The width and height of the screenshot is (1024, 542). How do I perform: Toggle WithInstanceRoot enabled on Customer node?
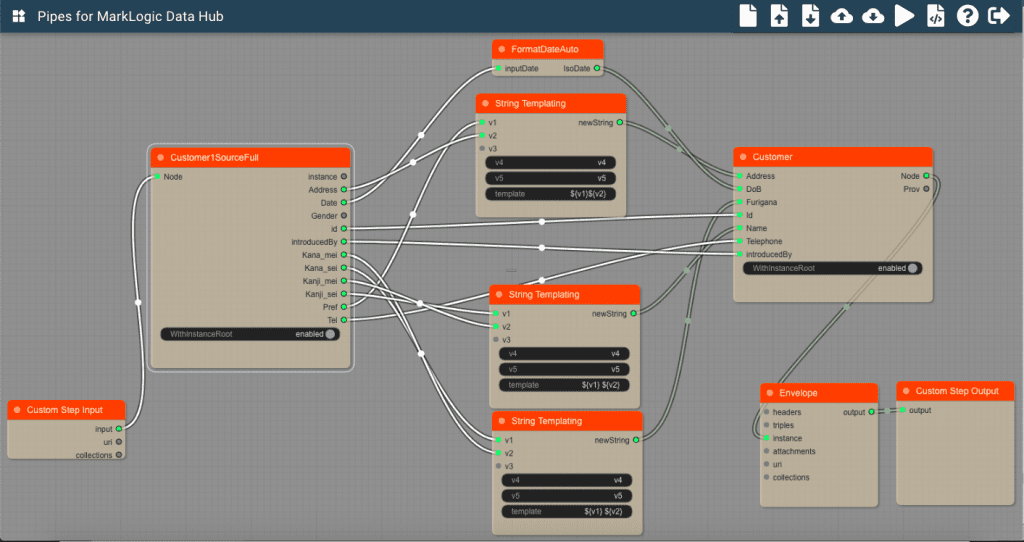(x=912, y=268)
